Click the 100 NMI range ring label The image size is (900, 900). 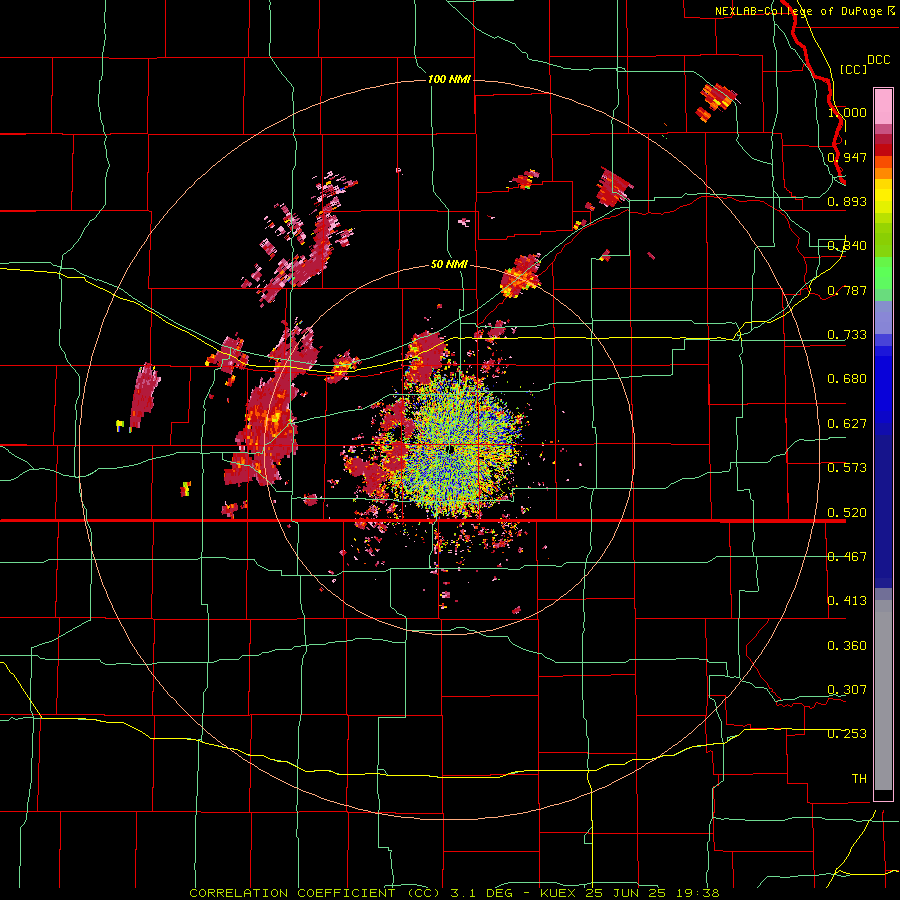click(449, 79)
